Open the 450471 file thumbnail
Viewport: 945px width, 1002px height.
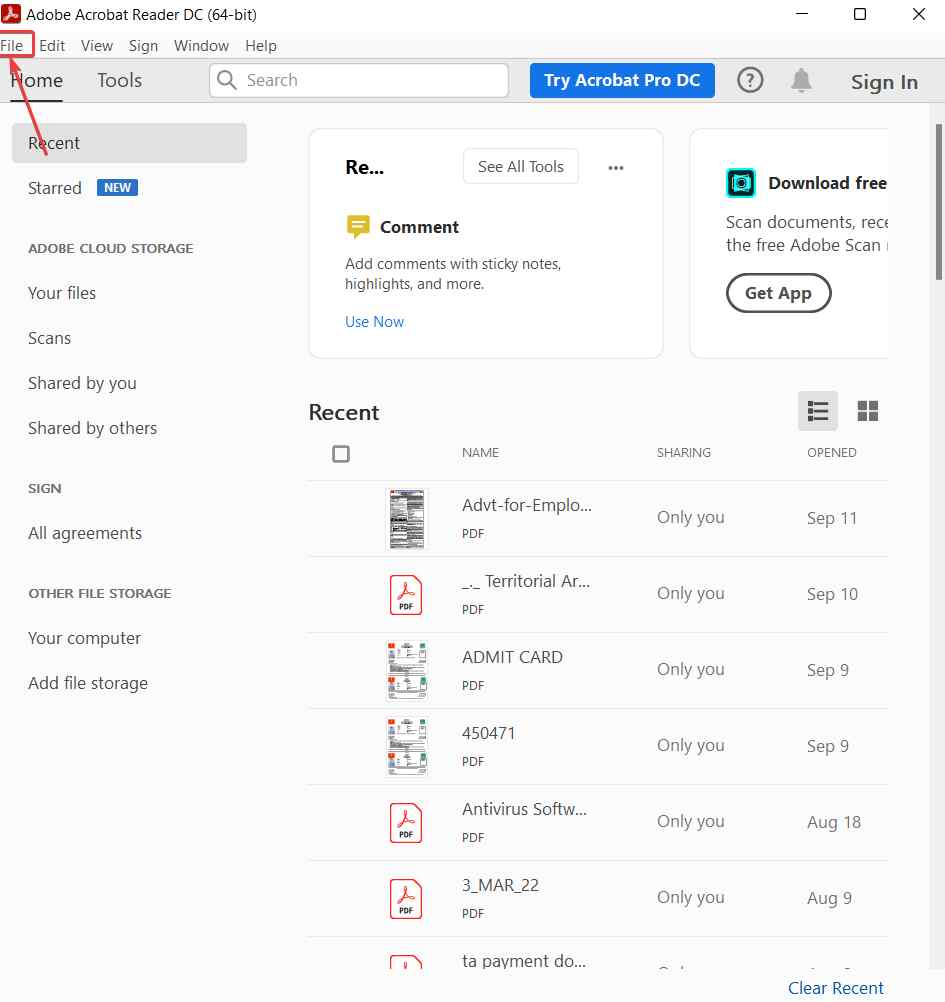407,746
